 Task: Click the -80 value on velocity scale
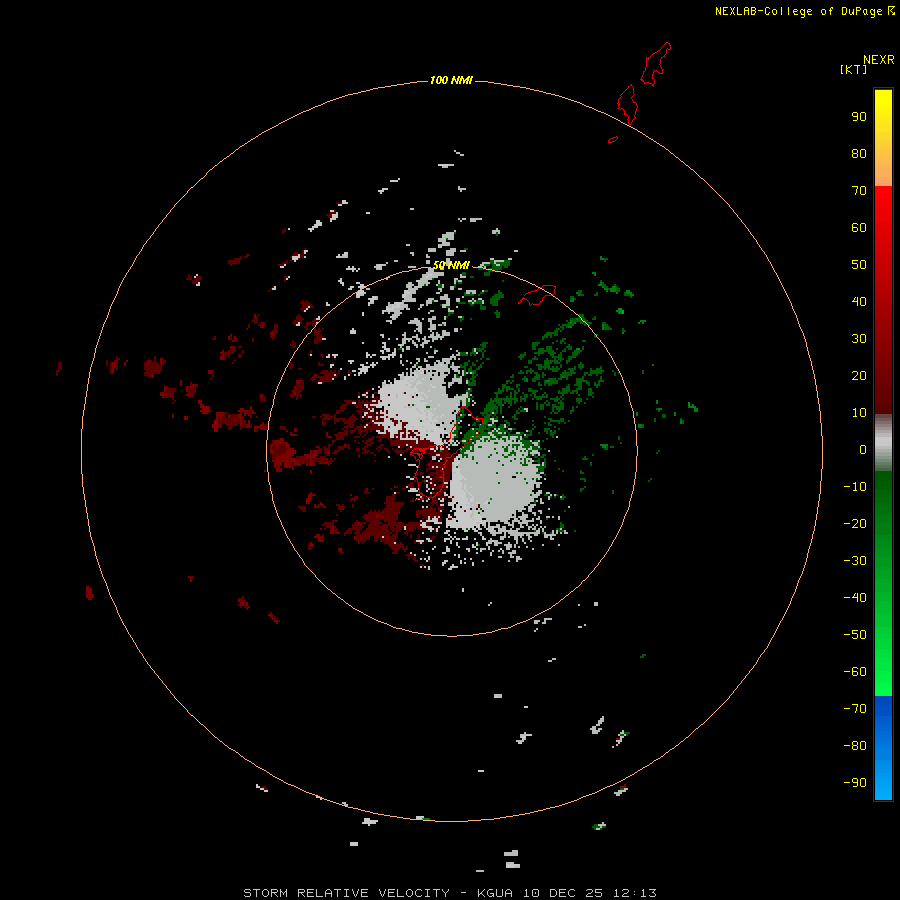pos(855,746)
